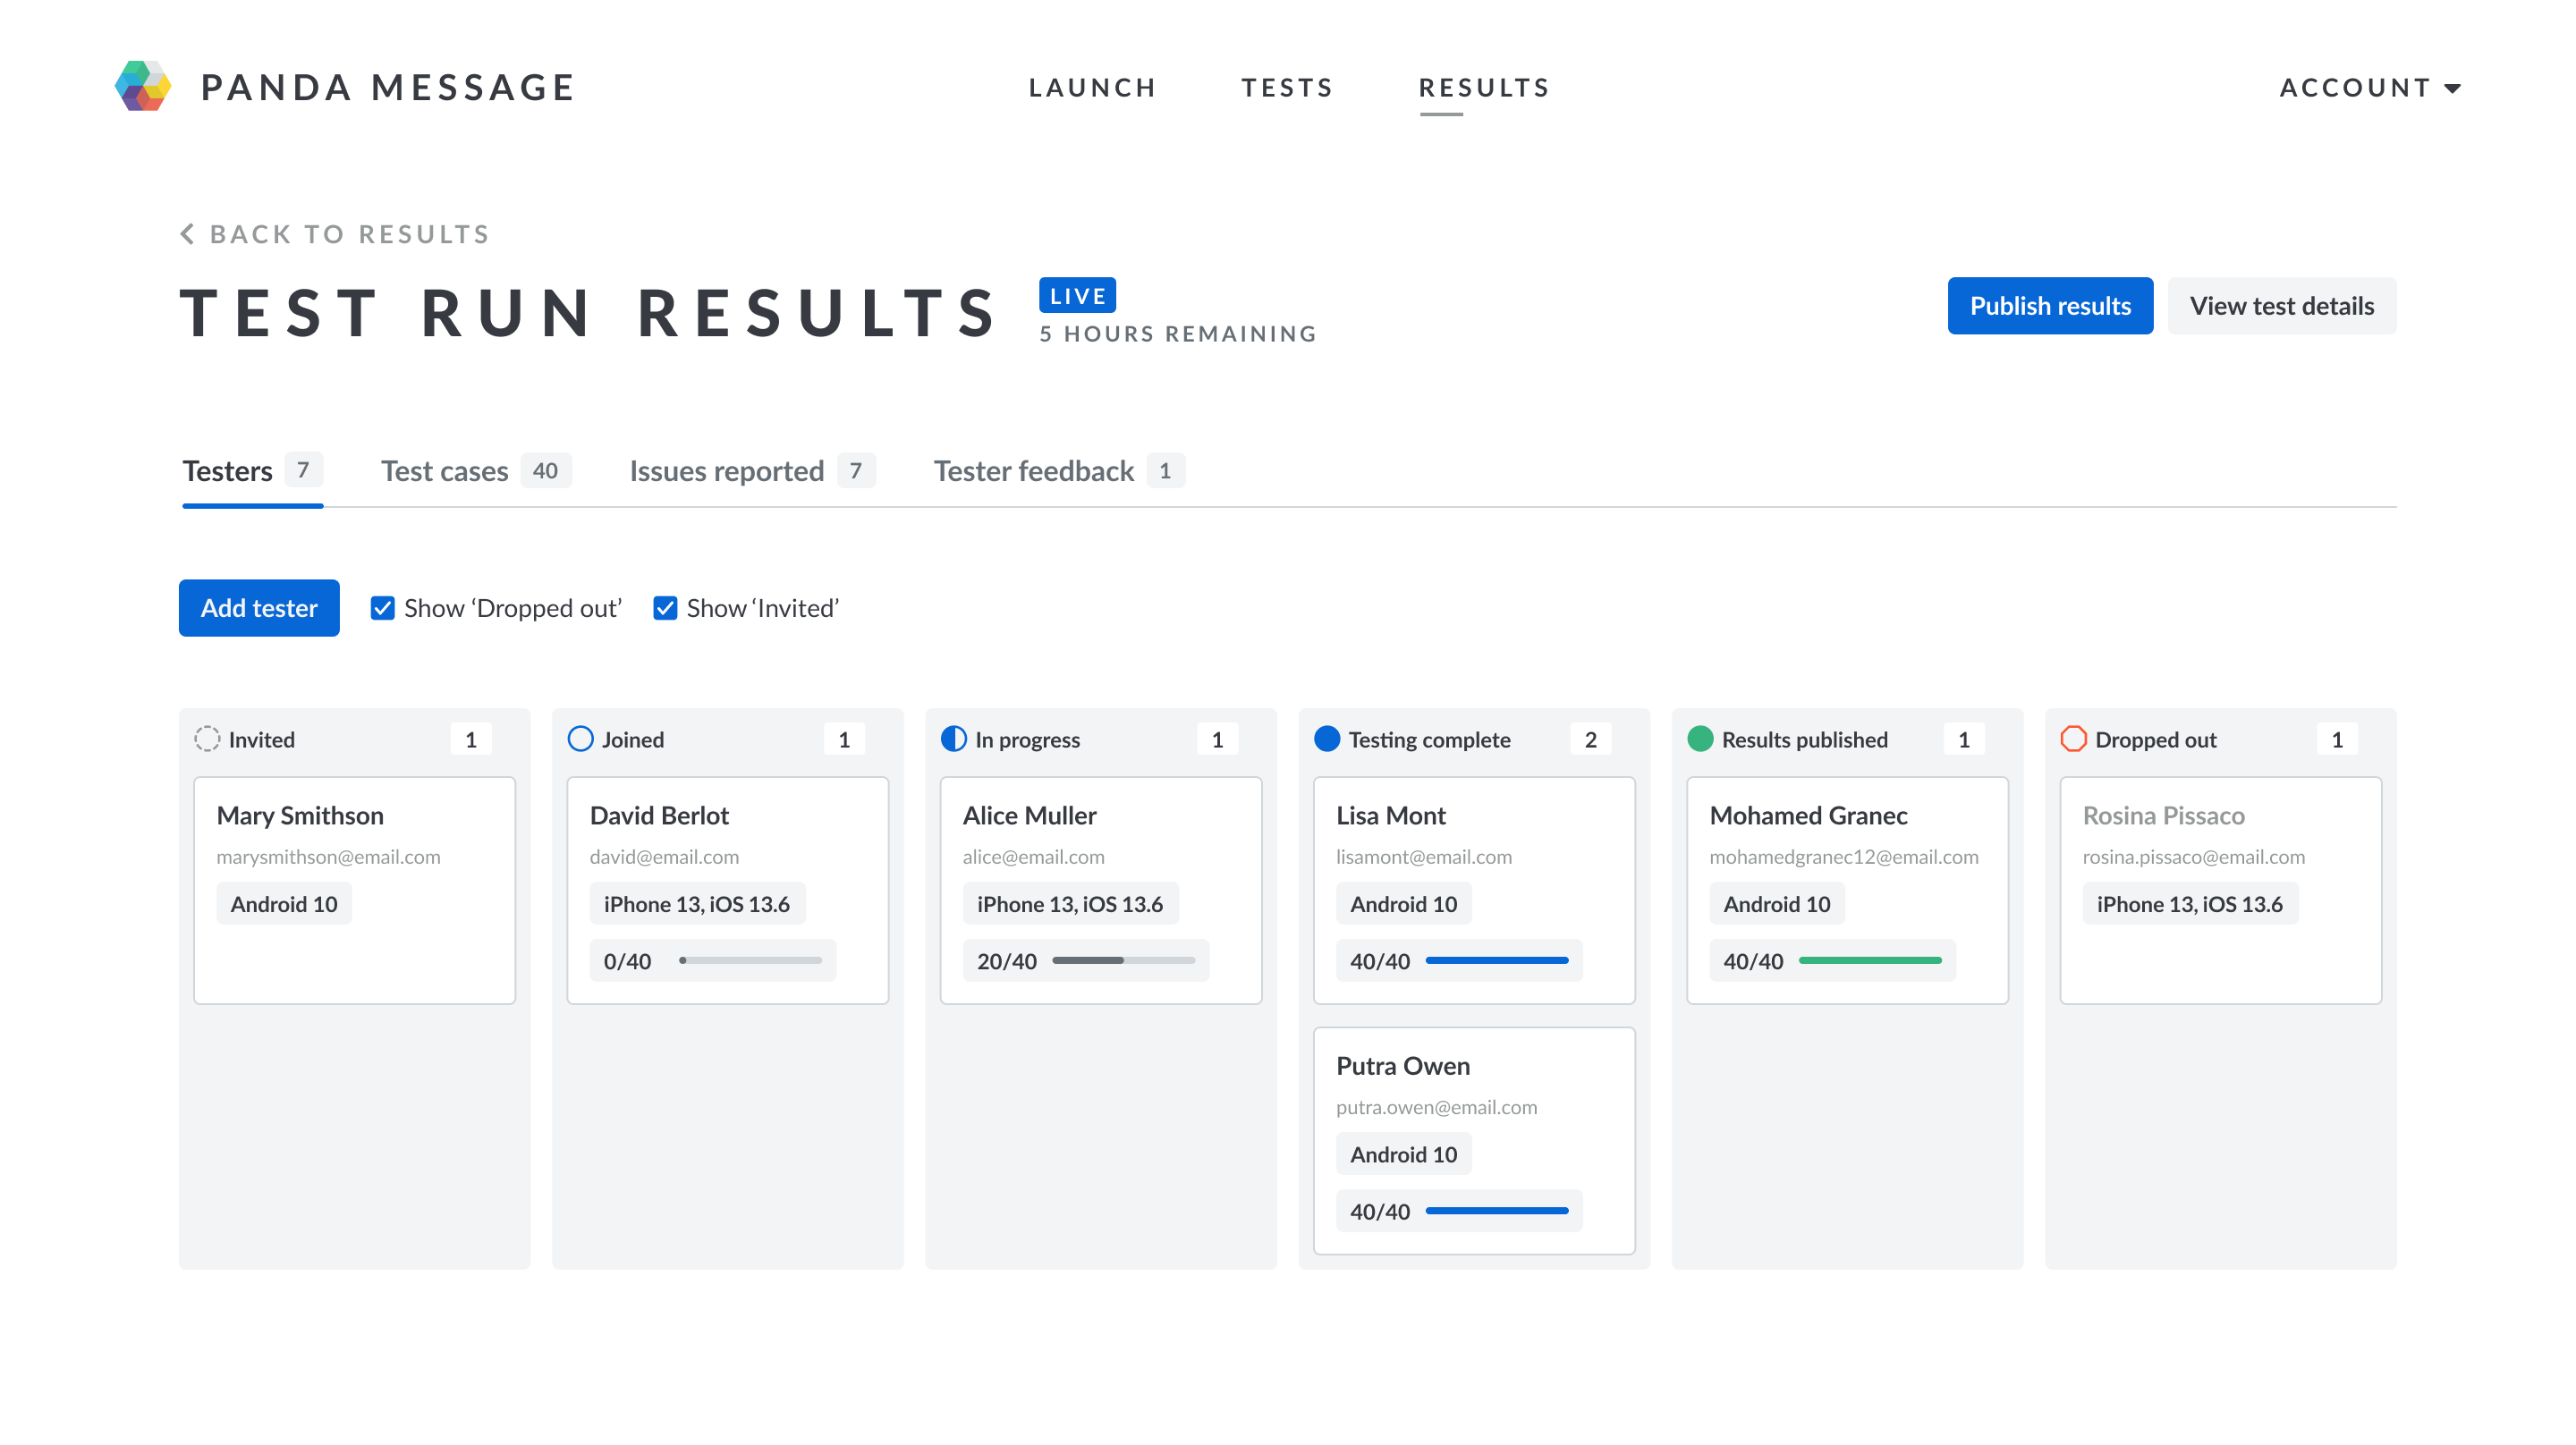Click Lisa Mont's 40/40 progress bar
The height and width of the screenshot is (1445, 2576).
coord(1496,961)
